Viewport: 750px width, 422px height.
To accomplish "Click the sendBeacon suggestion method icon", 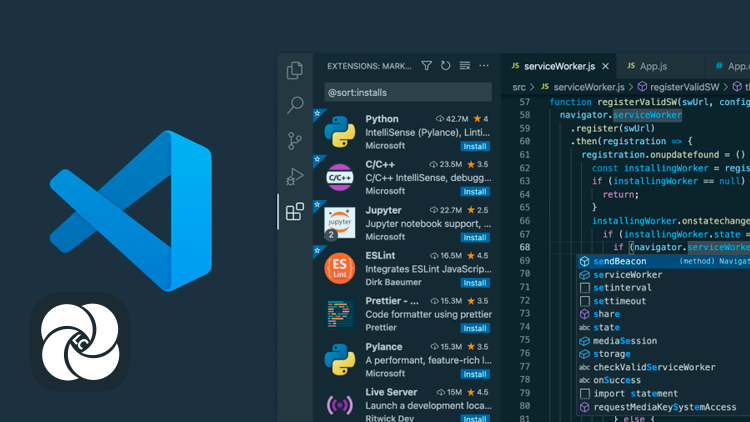I will [585, 261].
